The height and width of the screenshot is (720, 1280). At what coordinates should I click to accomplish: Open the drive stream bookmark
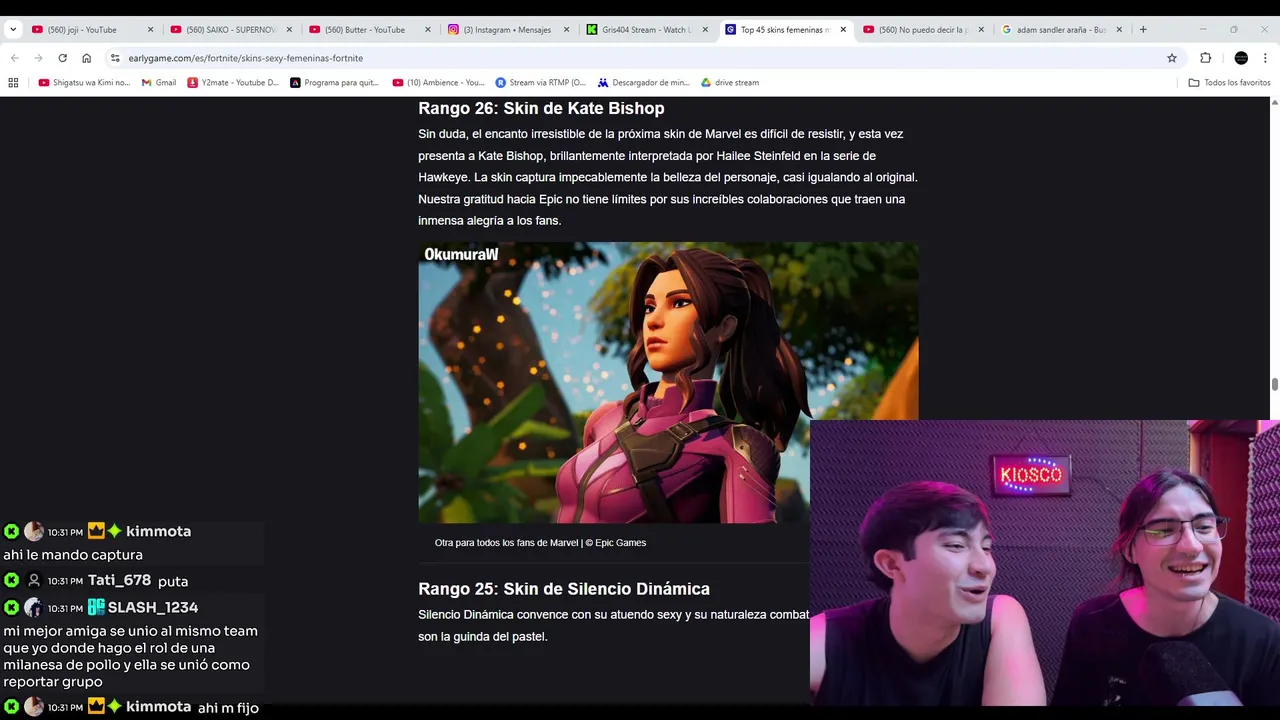pos(730,83)
